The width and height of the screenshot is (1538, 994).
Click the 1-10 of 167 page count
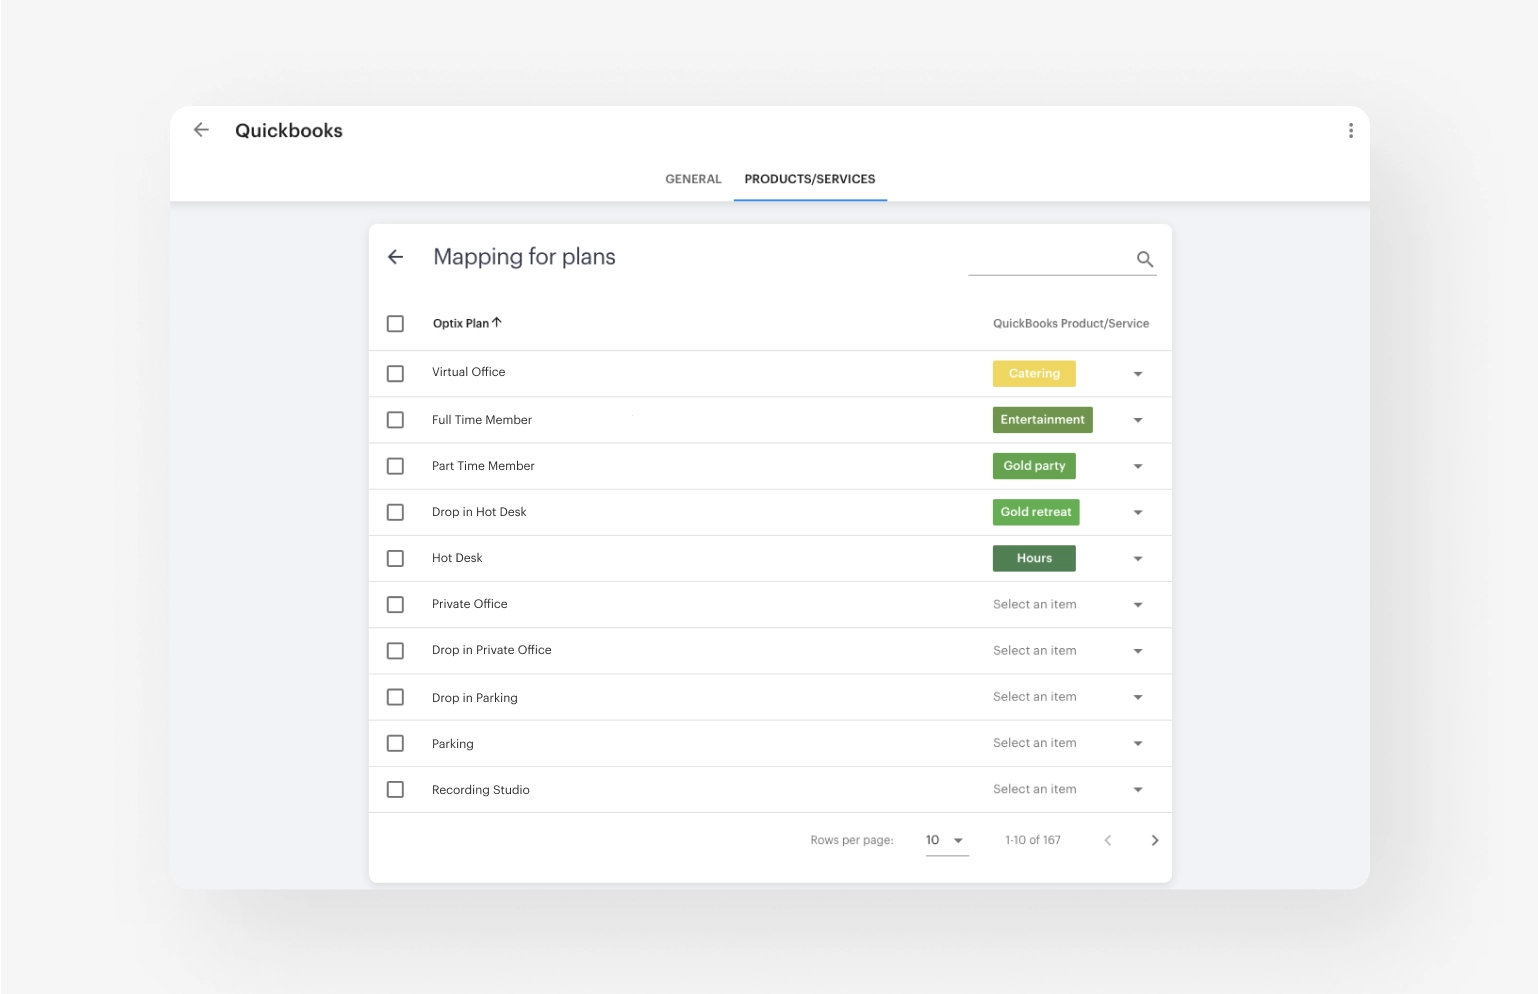point(1033,840)
